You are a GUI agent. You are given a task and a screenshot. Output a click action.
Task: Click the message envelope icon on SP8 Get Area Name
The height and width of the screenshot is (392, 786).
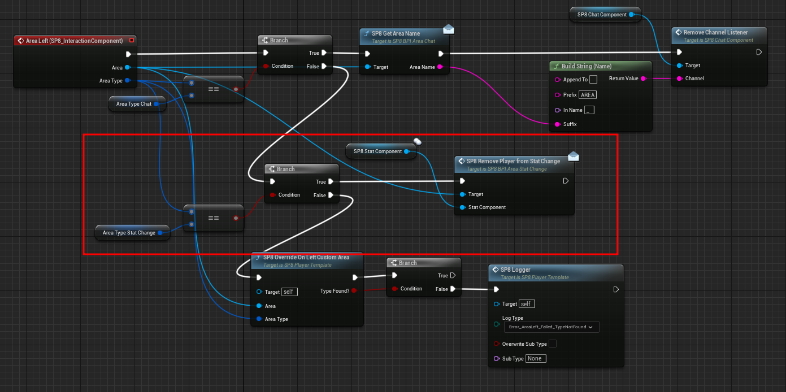449,30
